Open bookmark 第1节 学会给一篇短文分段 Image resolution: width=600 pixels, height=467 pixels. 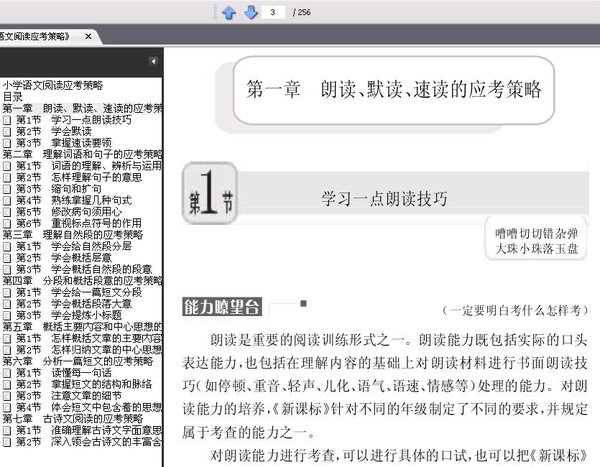click(79, 292)
